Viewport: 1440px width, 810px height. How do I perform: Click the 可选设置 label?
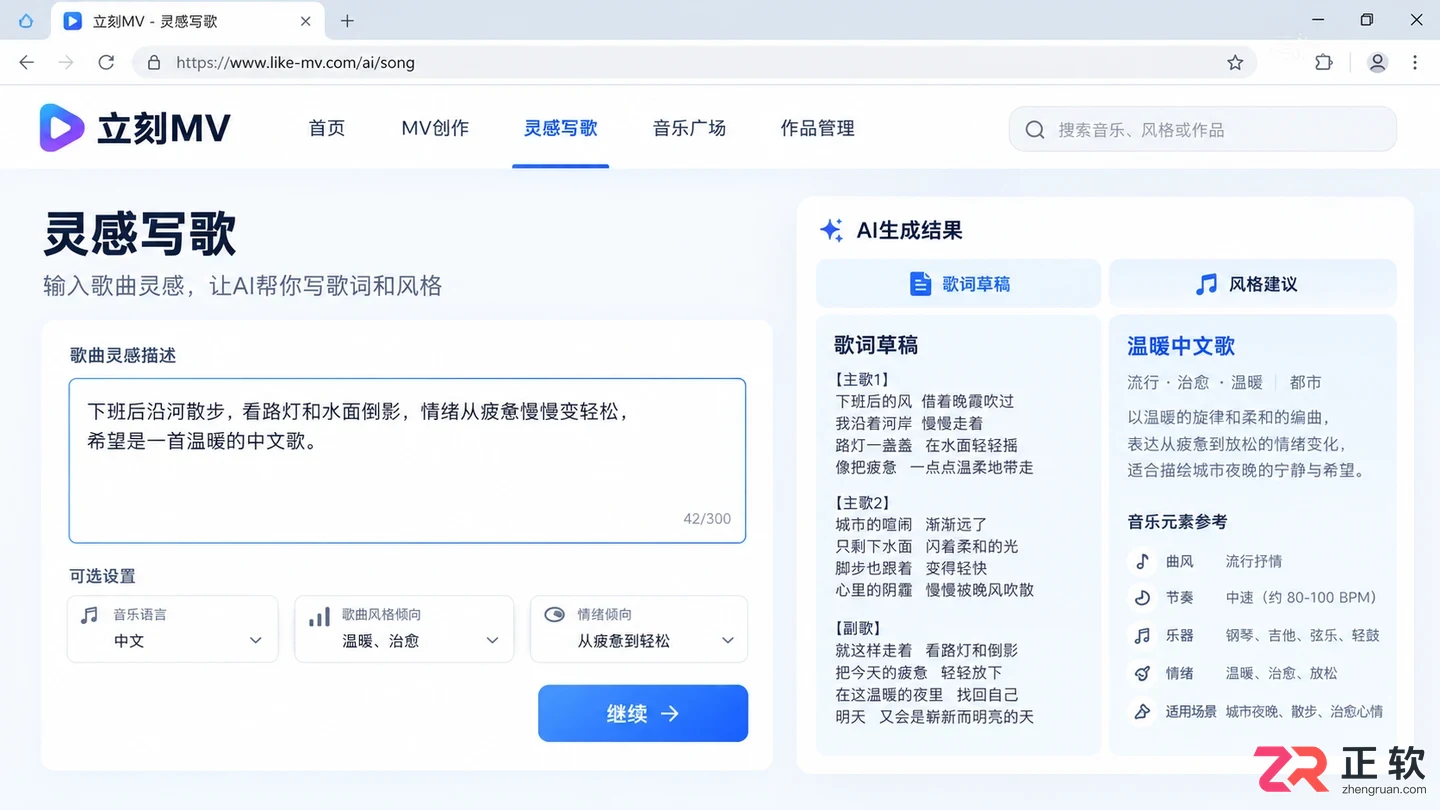click(x=102, y=576)
